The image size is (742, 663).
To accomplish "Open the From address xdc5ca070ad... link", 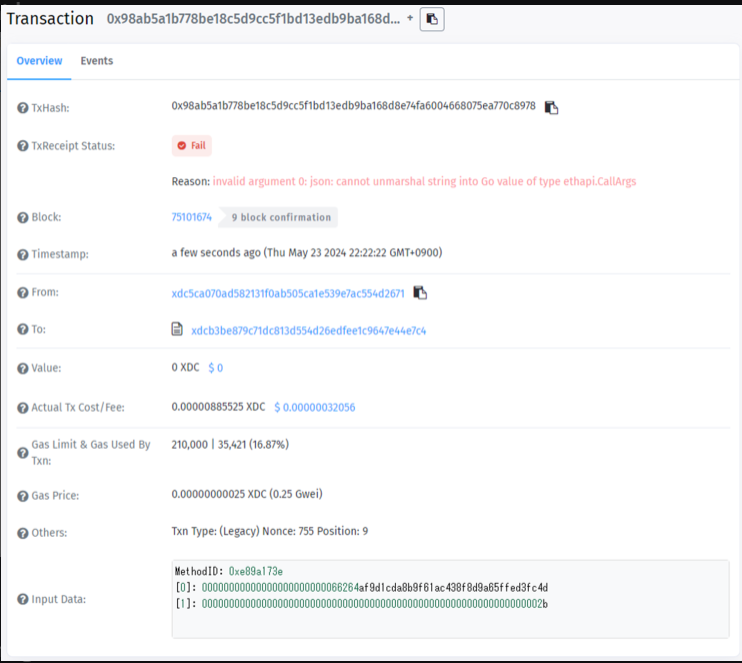I will (x=288, y=293).
